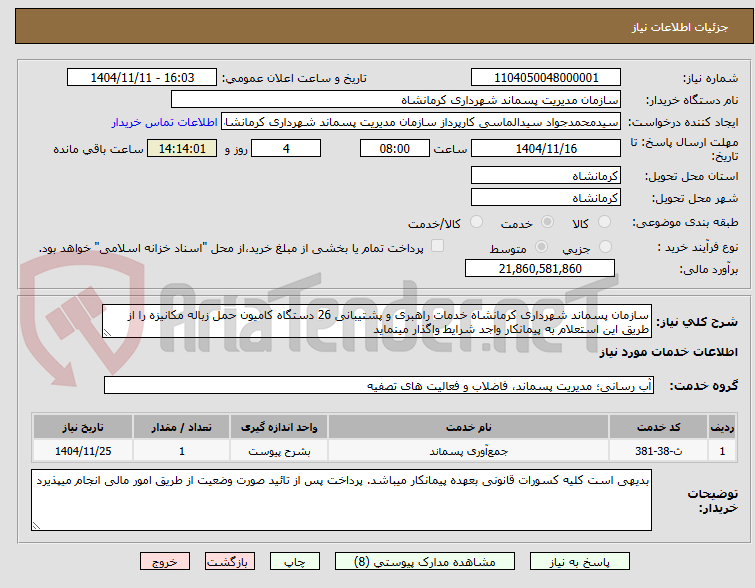Click the چاپ print button
Image resolution: width=755 pixels, height=588 pixels.
tap(295, 562)
